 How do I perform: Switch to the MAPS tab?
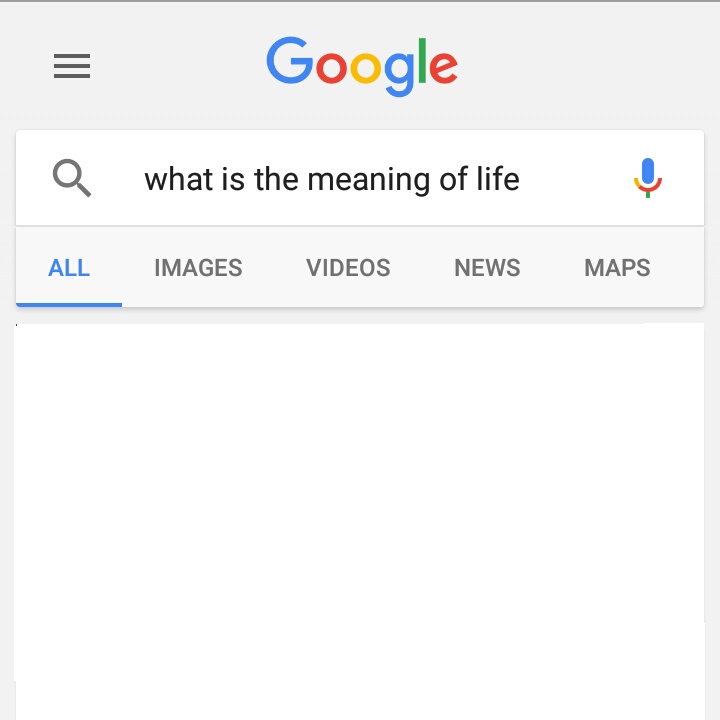[617, 268]
